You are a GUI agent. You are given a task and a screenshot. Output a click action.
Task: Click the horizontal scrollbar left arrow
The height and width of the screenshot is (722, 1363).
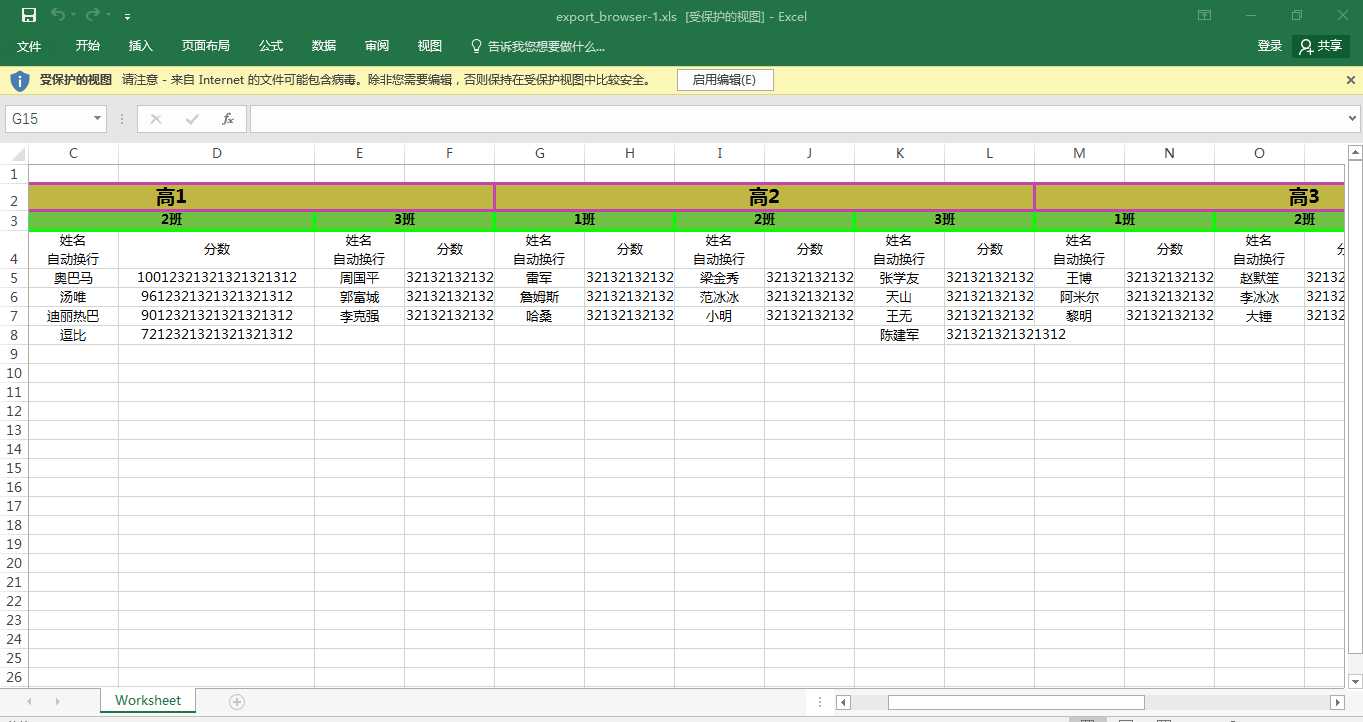tap(844, 702)
